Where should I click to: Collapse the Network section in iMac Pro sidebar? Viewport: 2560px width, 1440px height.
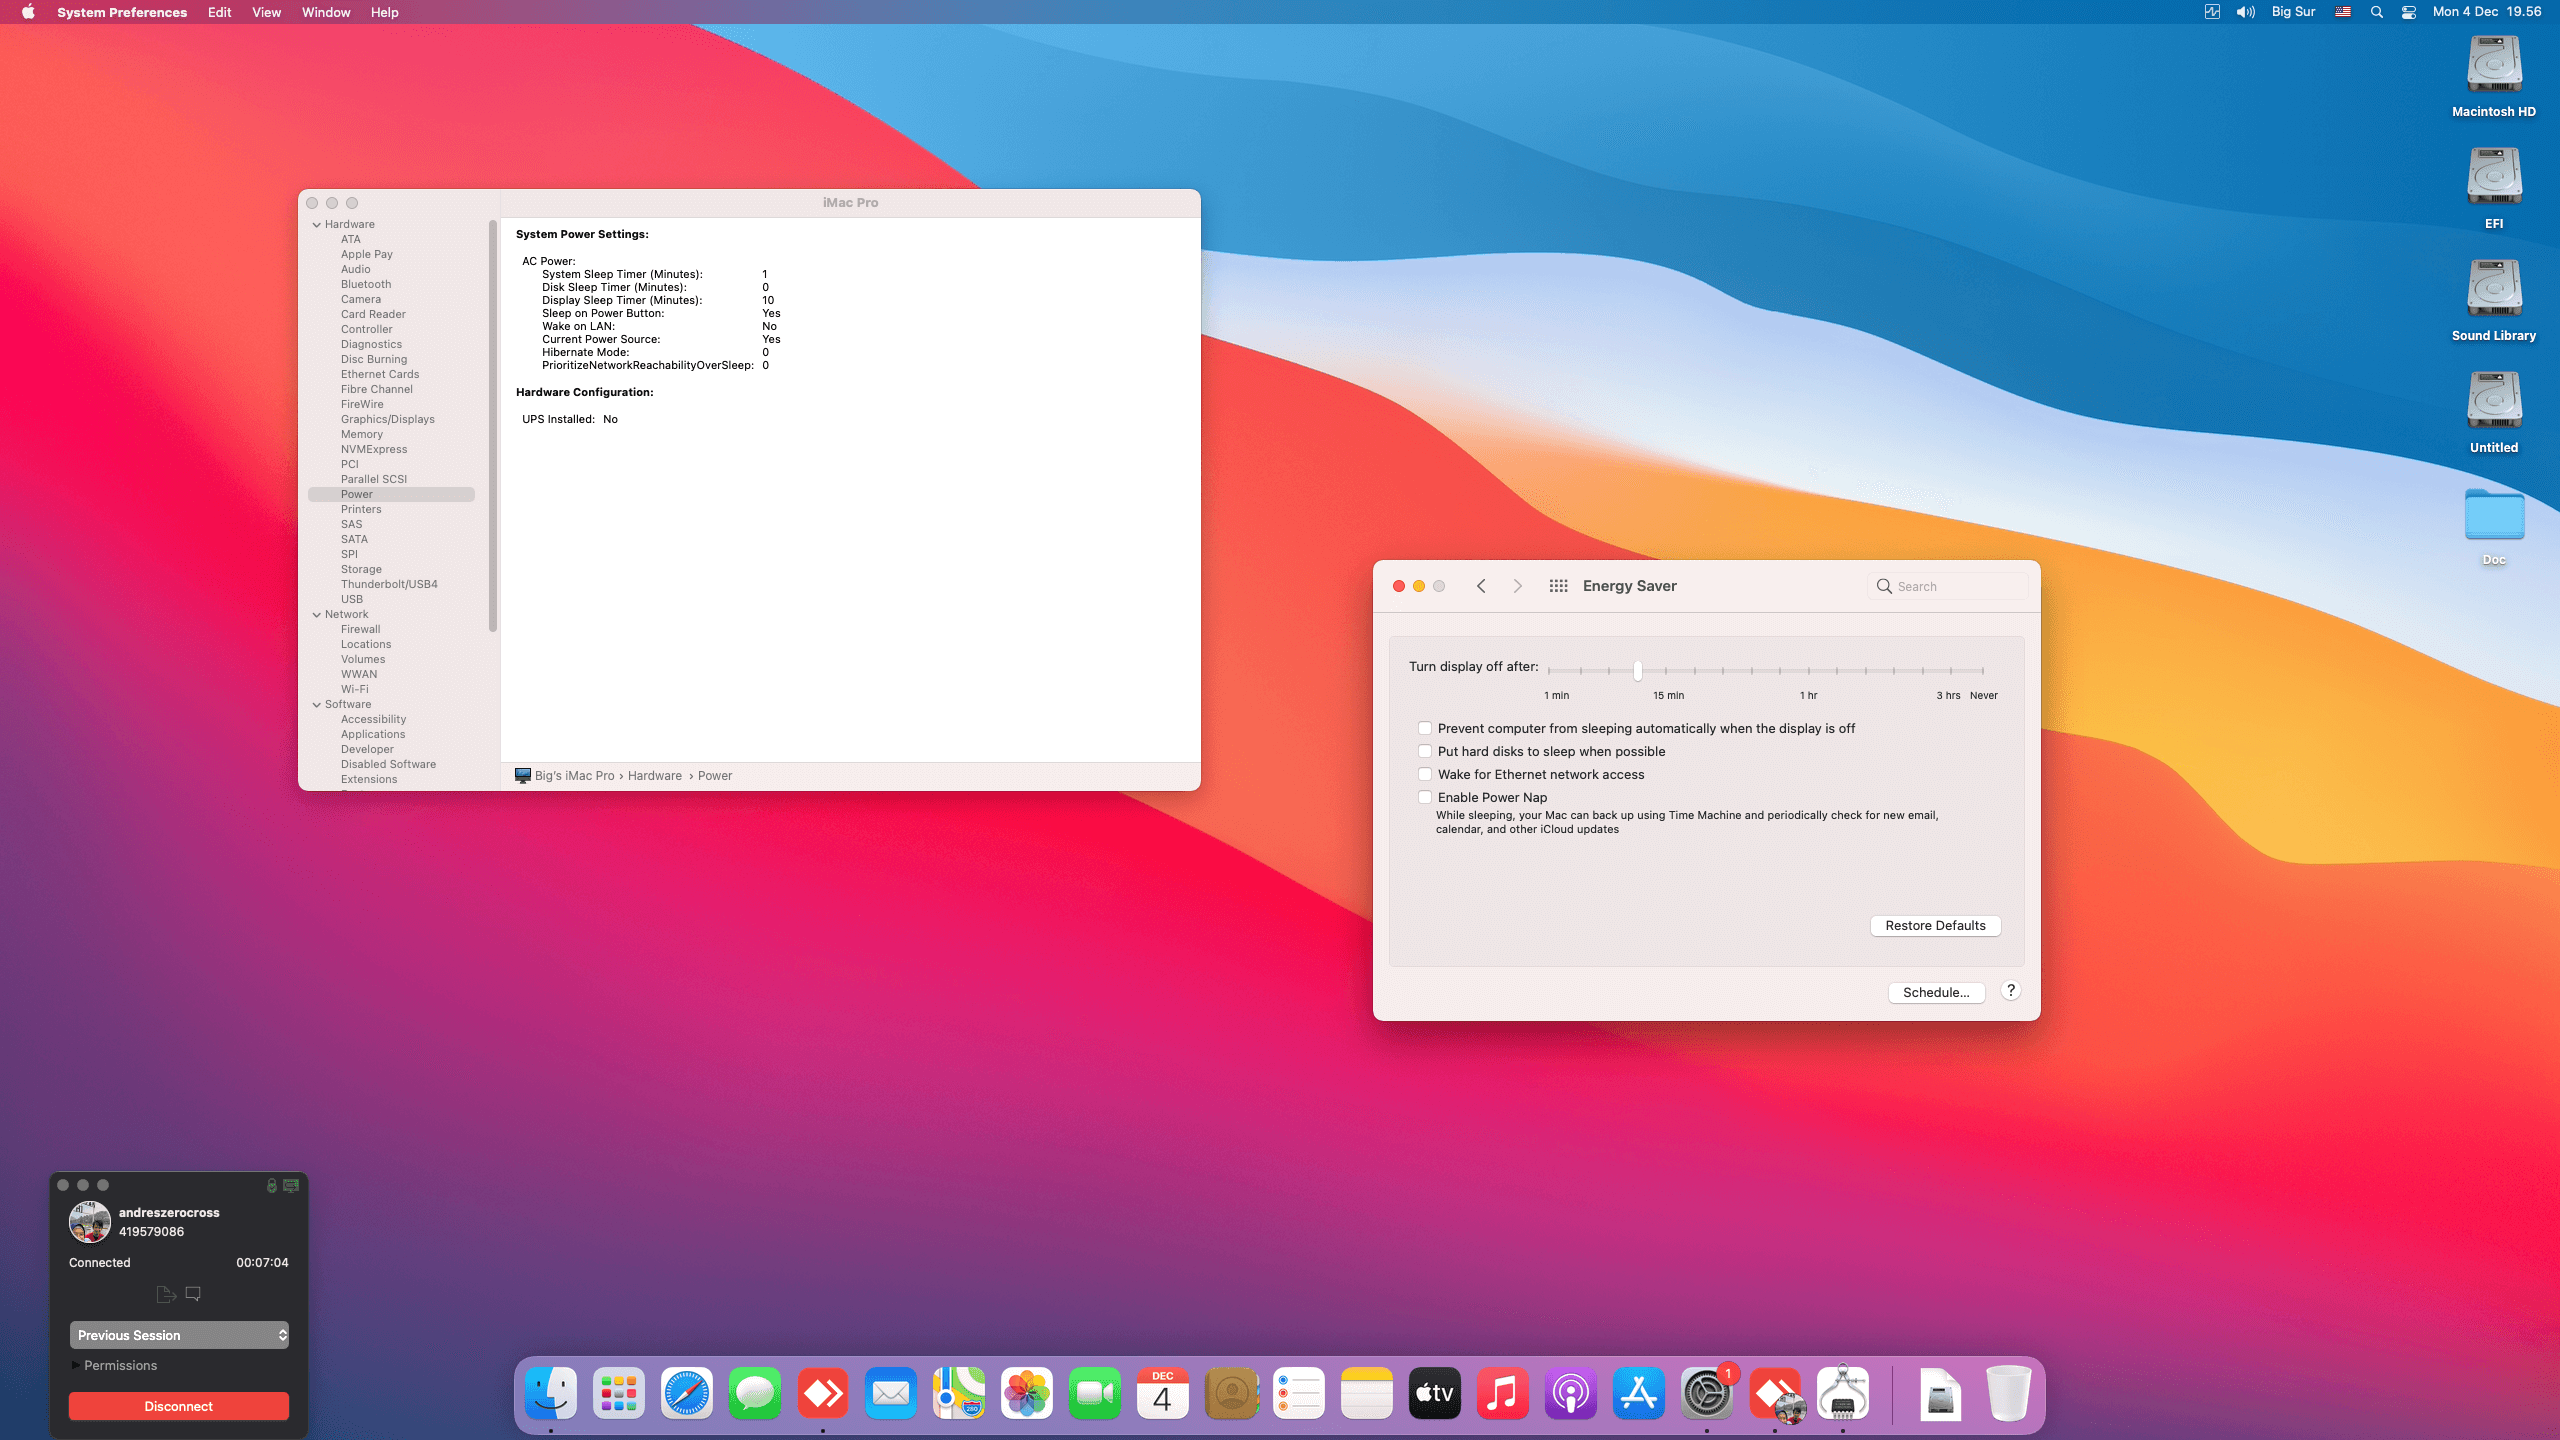click(x=317, y=614)
